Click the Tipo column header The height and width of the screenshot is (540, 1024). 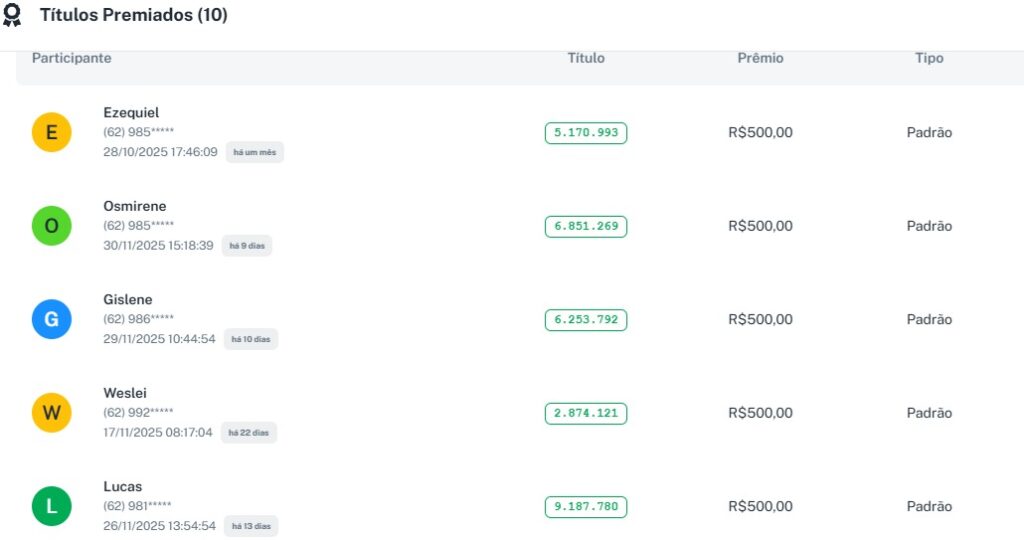click(929, 58)
